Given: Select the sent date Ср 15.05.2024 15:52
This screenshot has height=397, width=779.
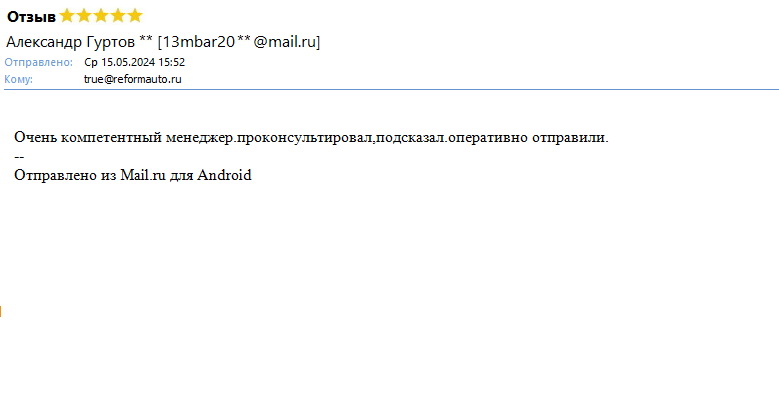Looking at the screenshot, I should click(x=135, y=63).
